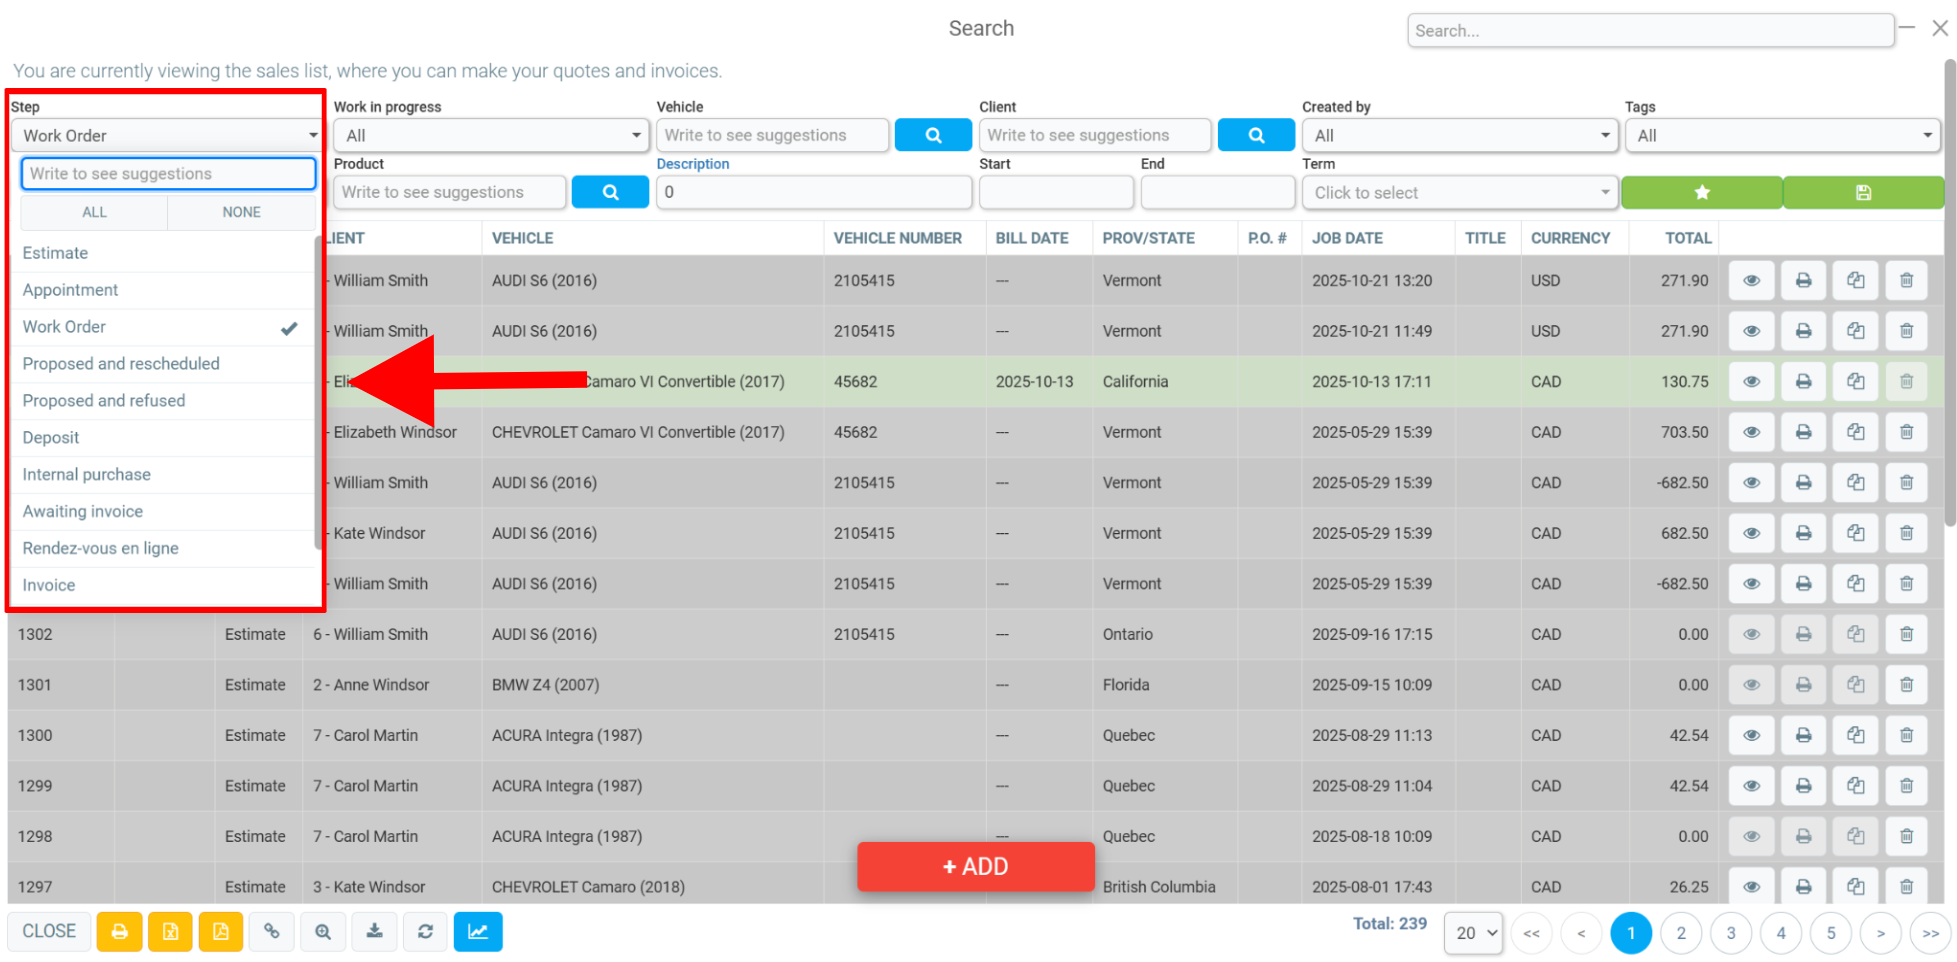Expand the Work in progress dropdown

coord(491,135)
